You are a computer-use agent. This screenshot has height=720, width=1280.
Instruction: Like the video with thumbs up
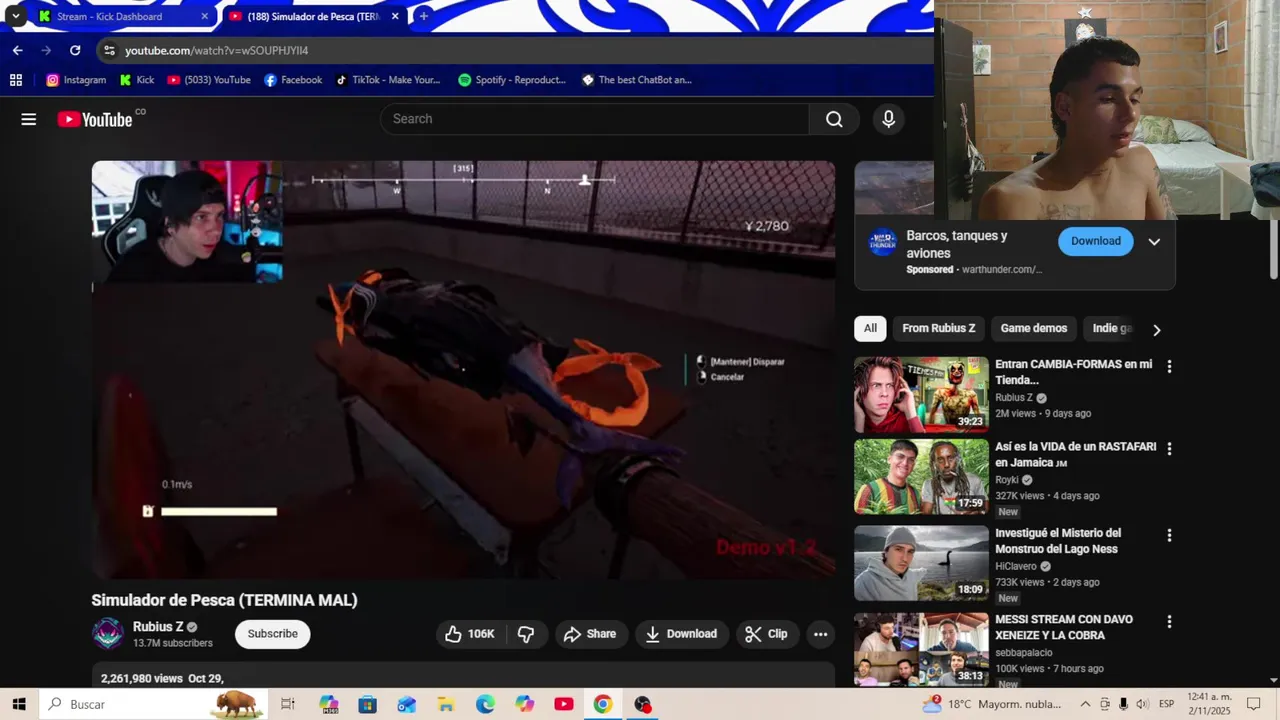(x=470, y=634)
